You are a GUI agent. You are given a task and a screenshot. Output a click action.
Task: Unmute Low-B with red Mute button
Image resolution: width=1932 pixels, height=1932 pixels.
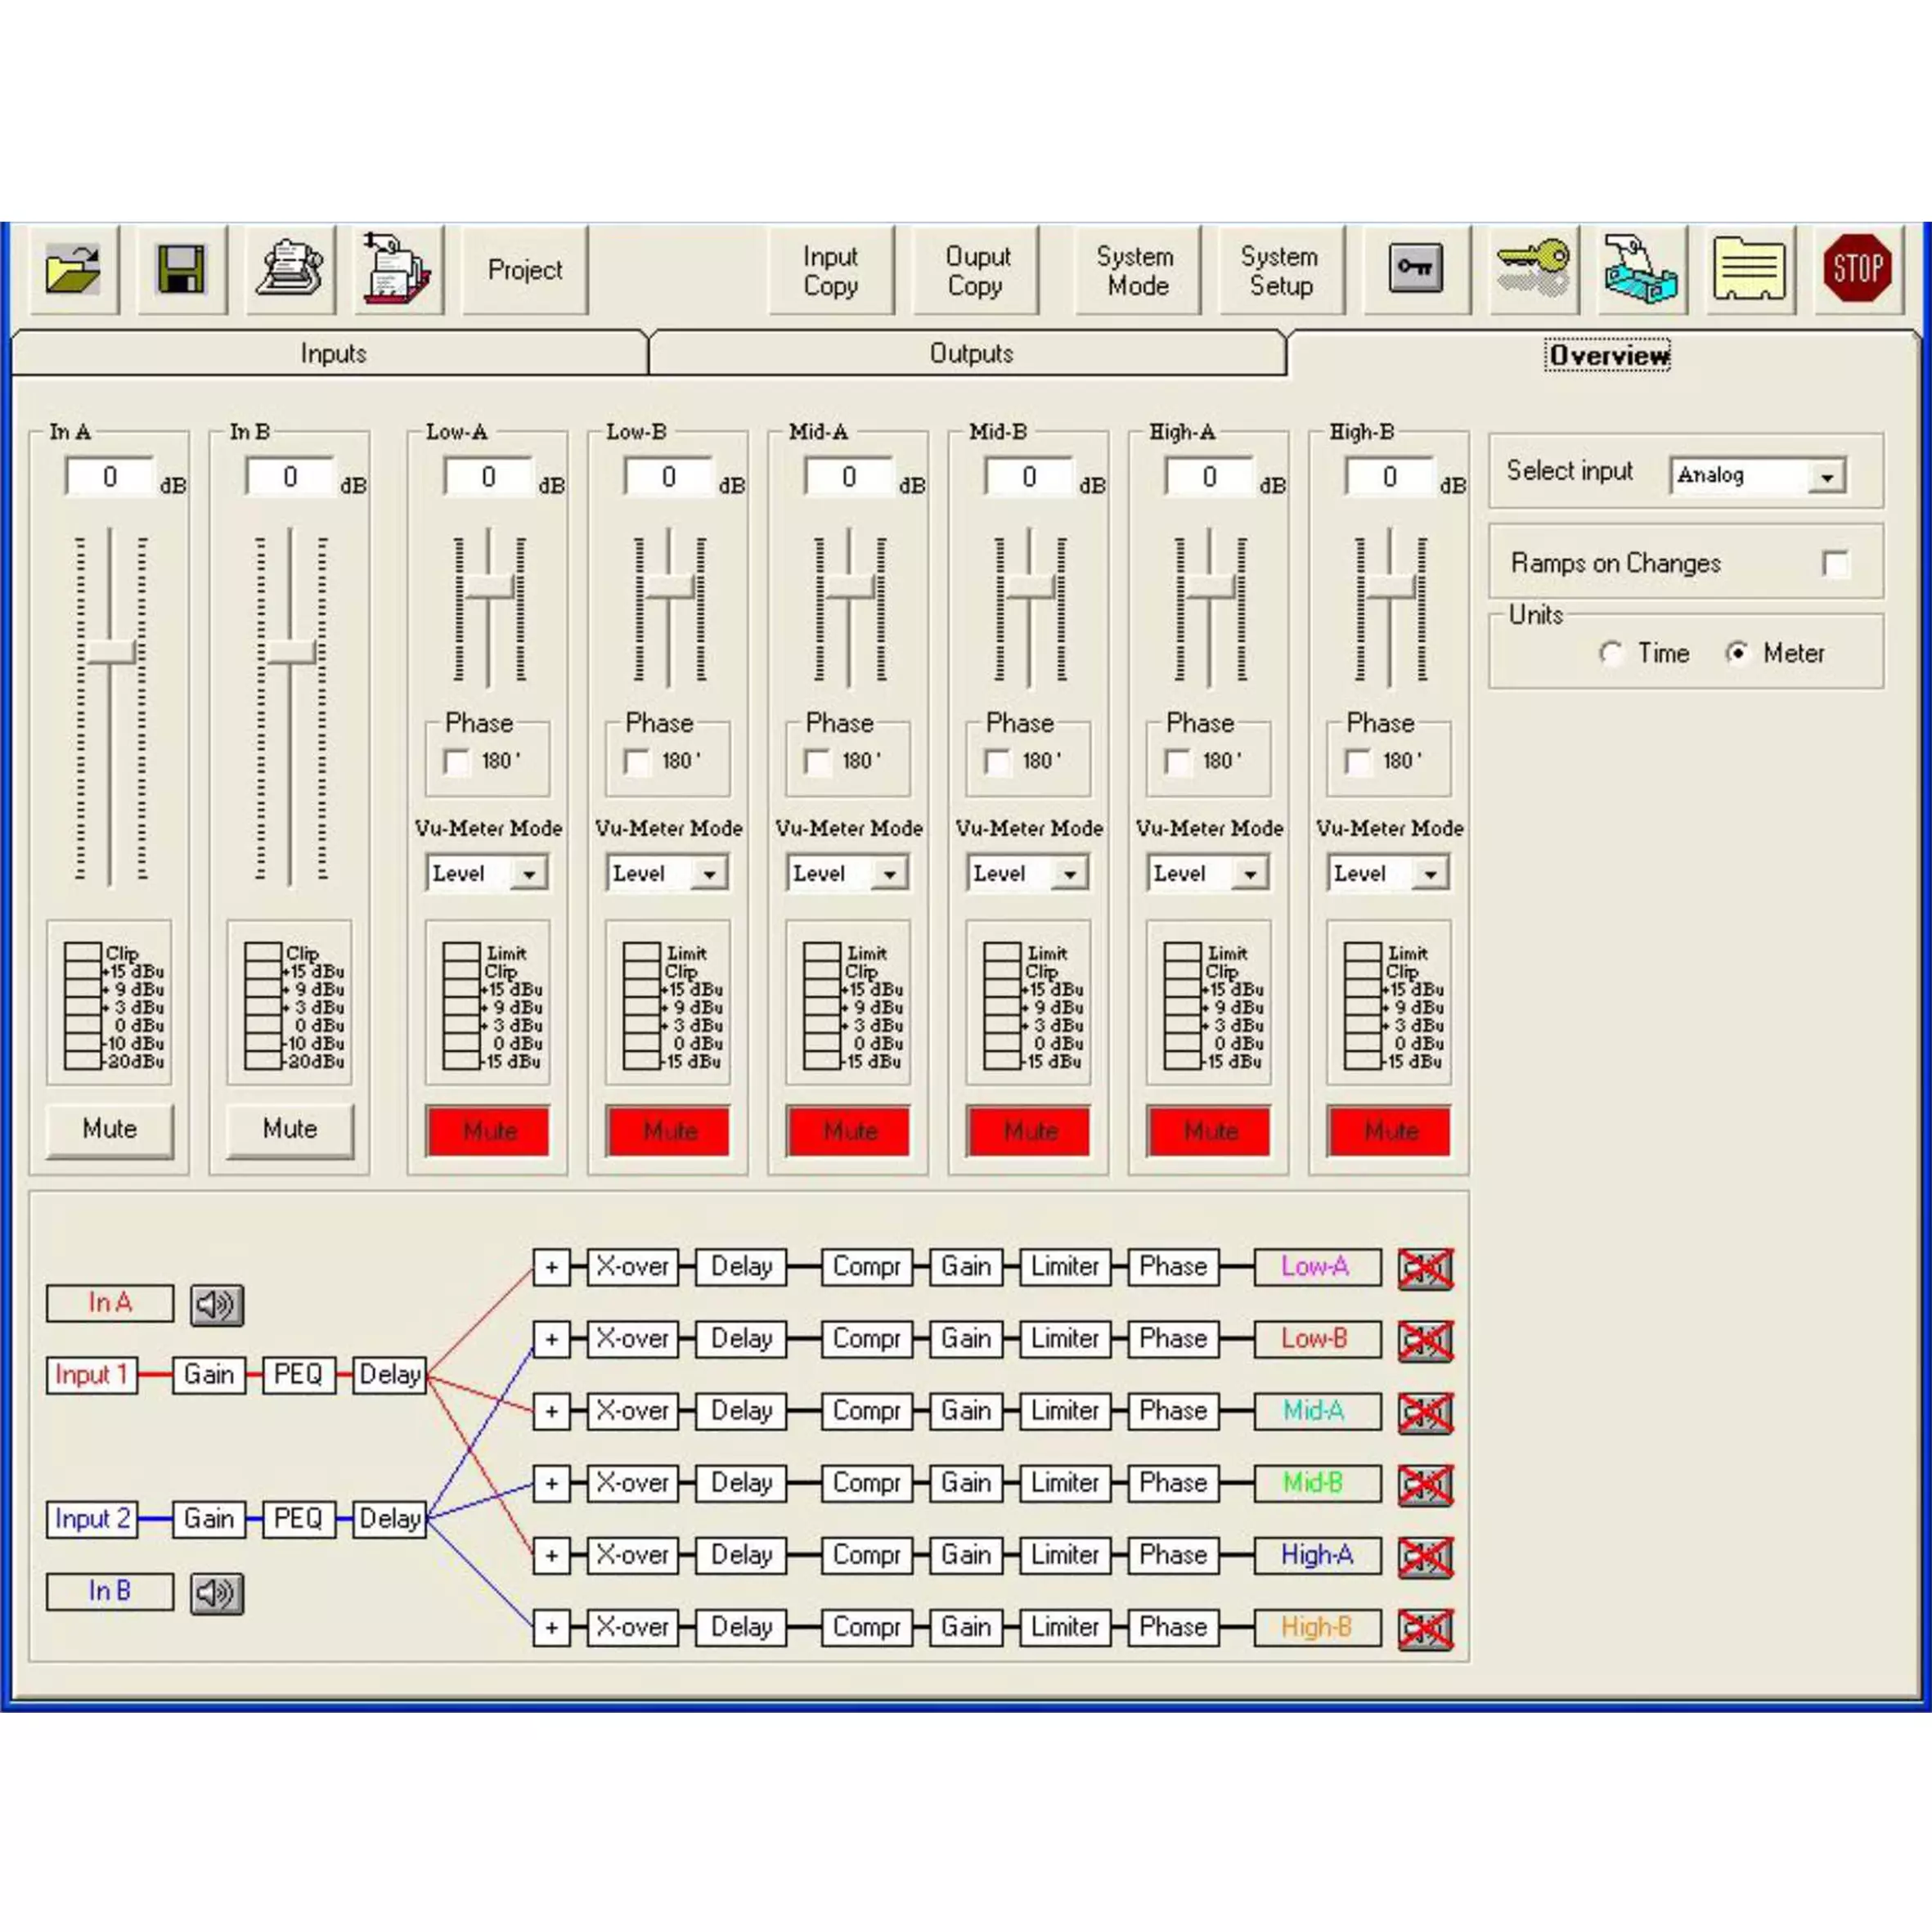click(669, 1131)
